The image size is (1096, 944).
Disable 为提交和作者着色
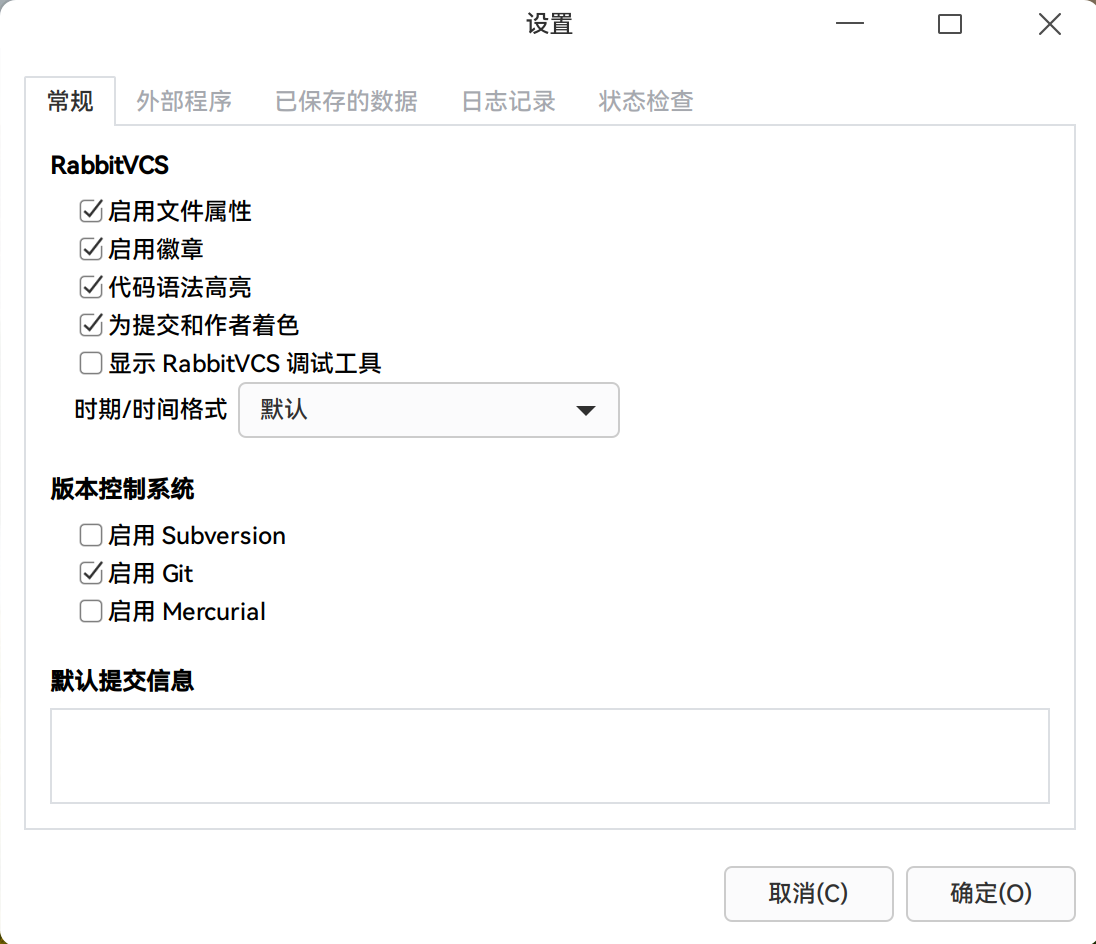pyautogui.click(x=90, y=325)
